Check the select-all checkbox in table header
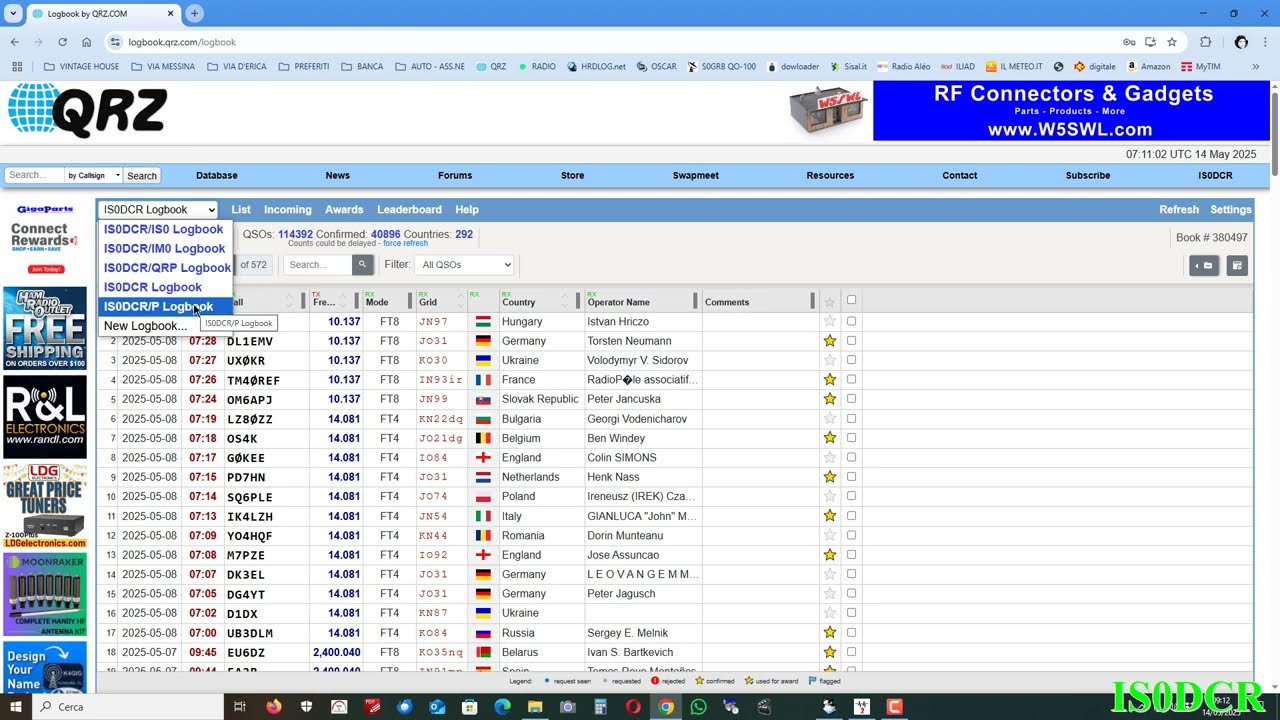The height and width of the screenshot is (720, 1280). tap(851, 300)
